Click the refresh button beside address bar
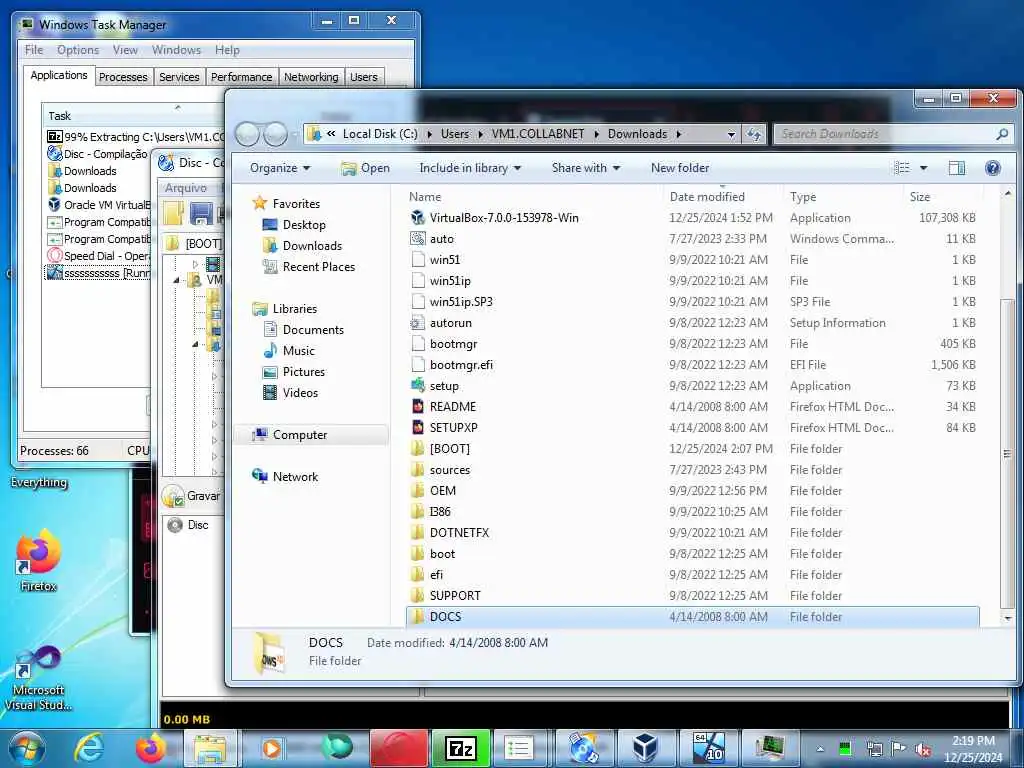1024x768 pixels. click(x=754, y=134)
